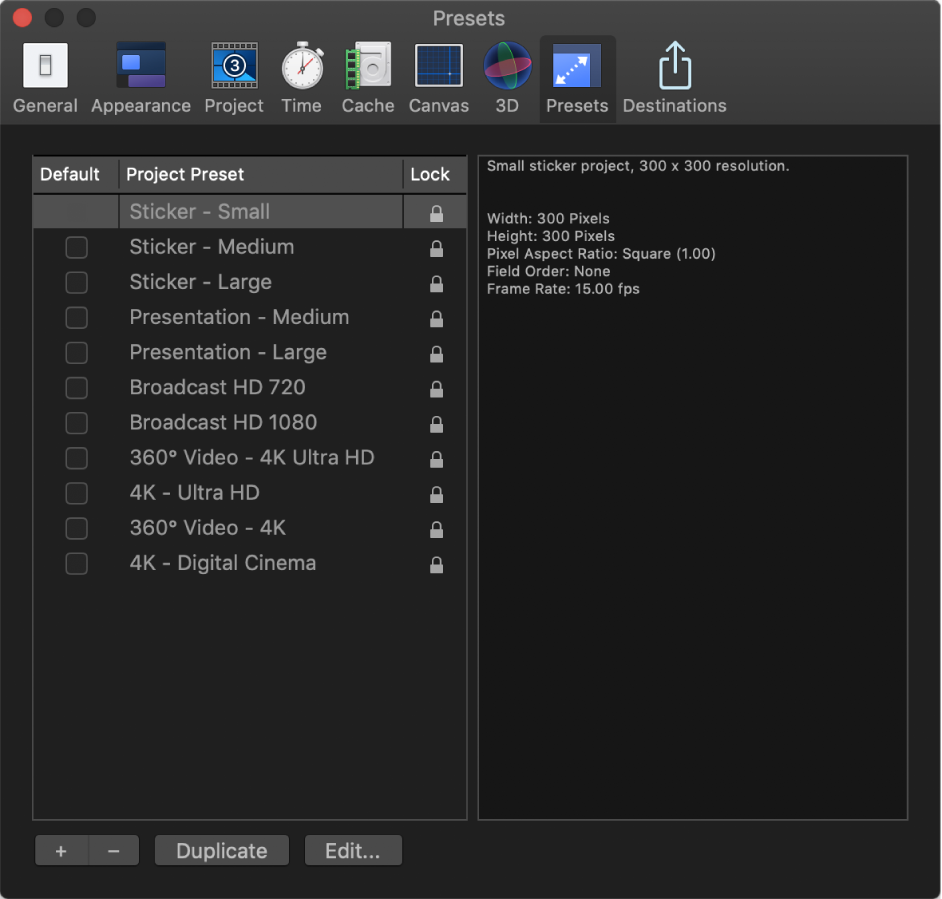Click the Duplicate button
Screen dimensions: 942x899
pos(221,850)
